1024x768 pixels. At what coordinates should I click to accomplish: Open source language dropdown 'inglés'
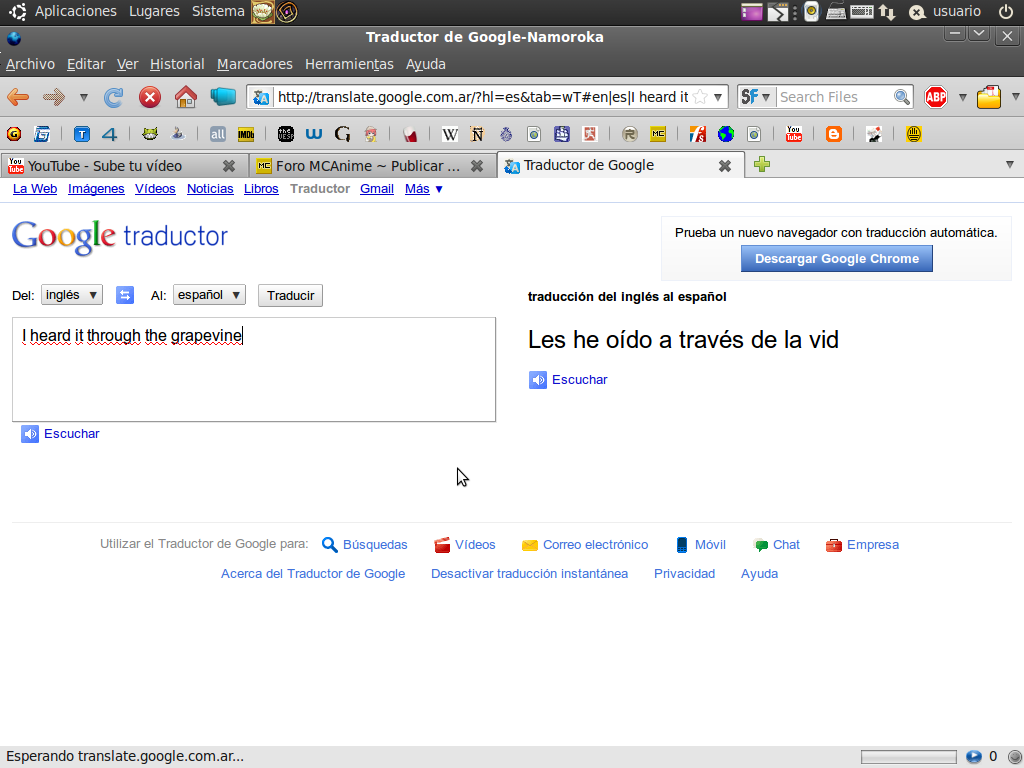[72, 295]
